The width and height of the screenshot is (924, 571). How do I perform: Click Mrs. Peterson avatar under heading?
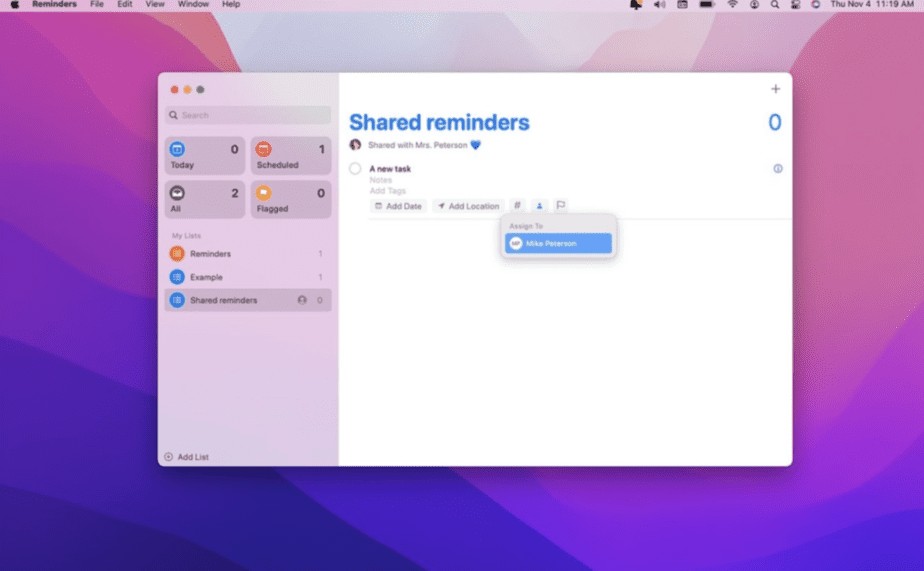click(x=355, y=144)
